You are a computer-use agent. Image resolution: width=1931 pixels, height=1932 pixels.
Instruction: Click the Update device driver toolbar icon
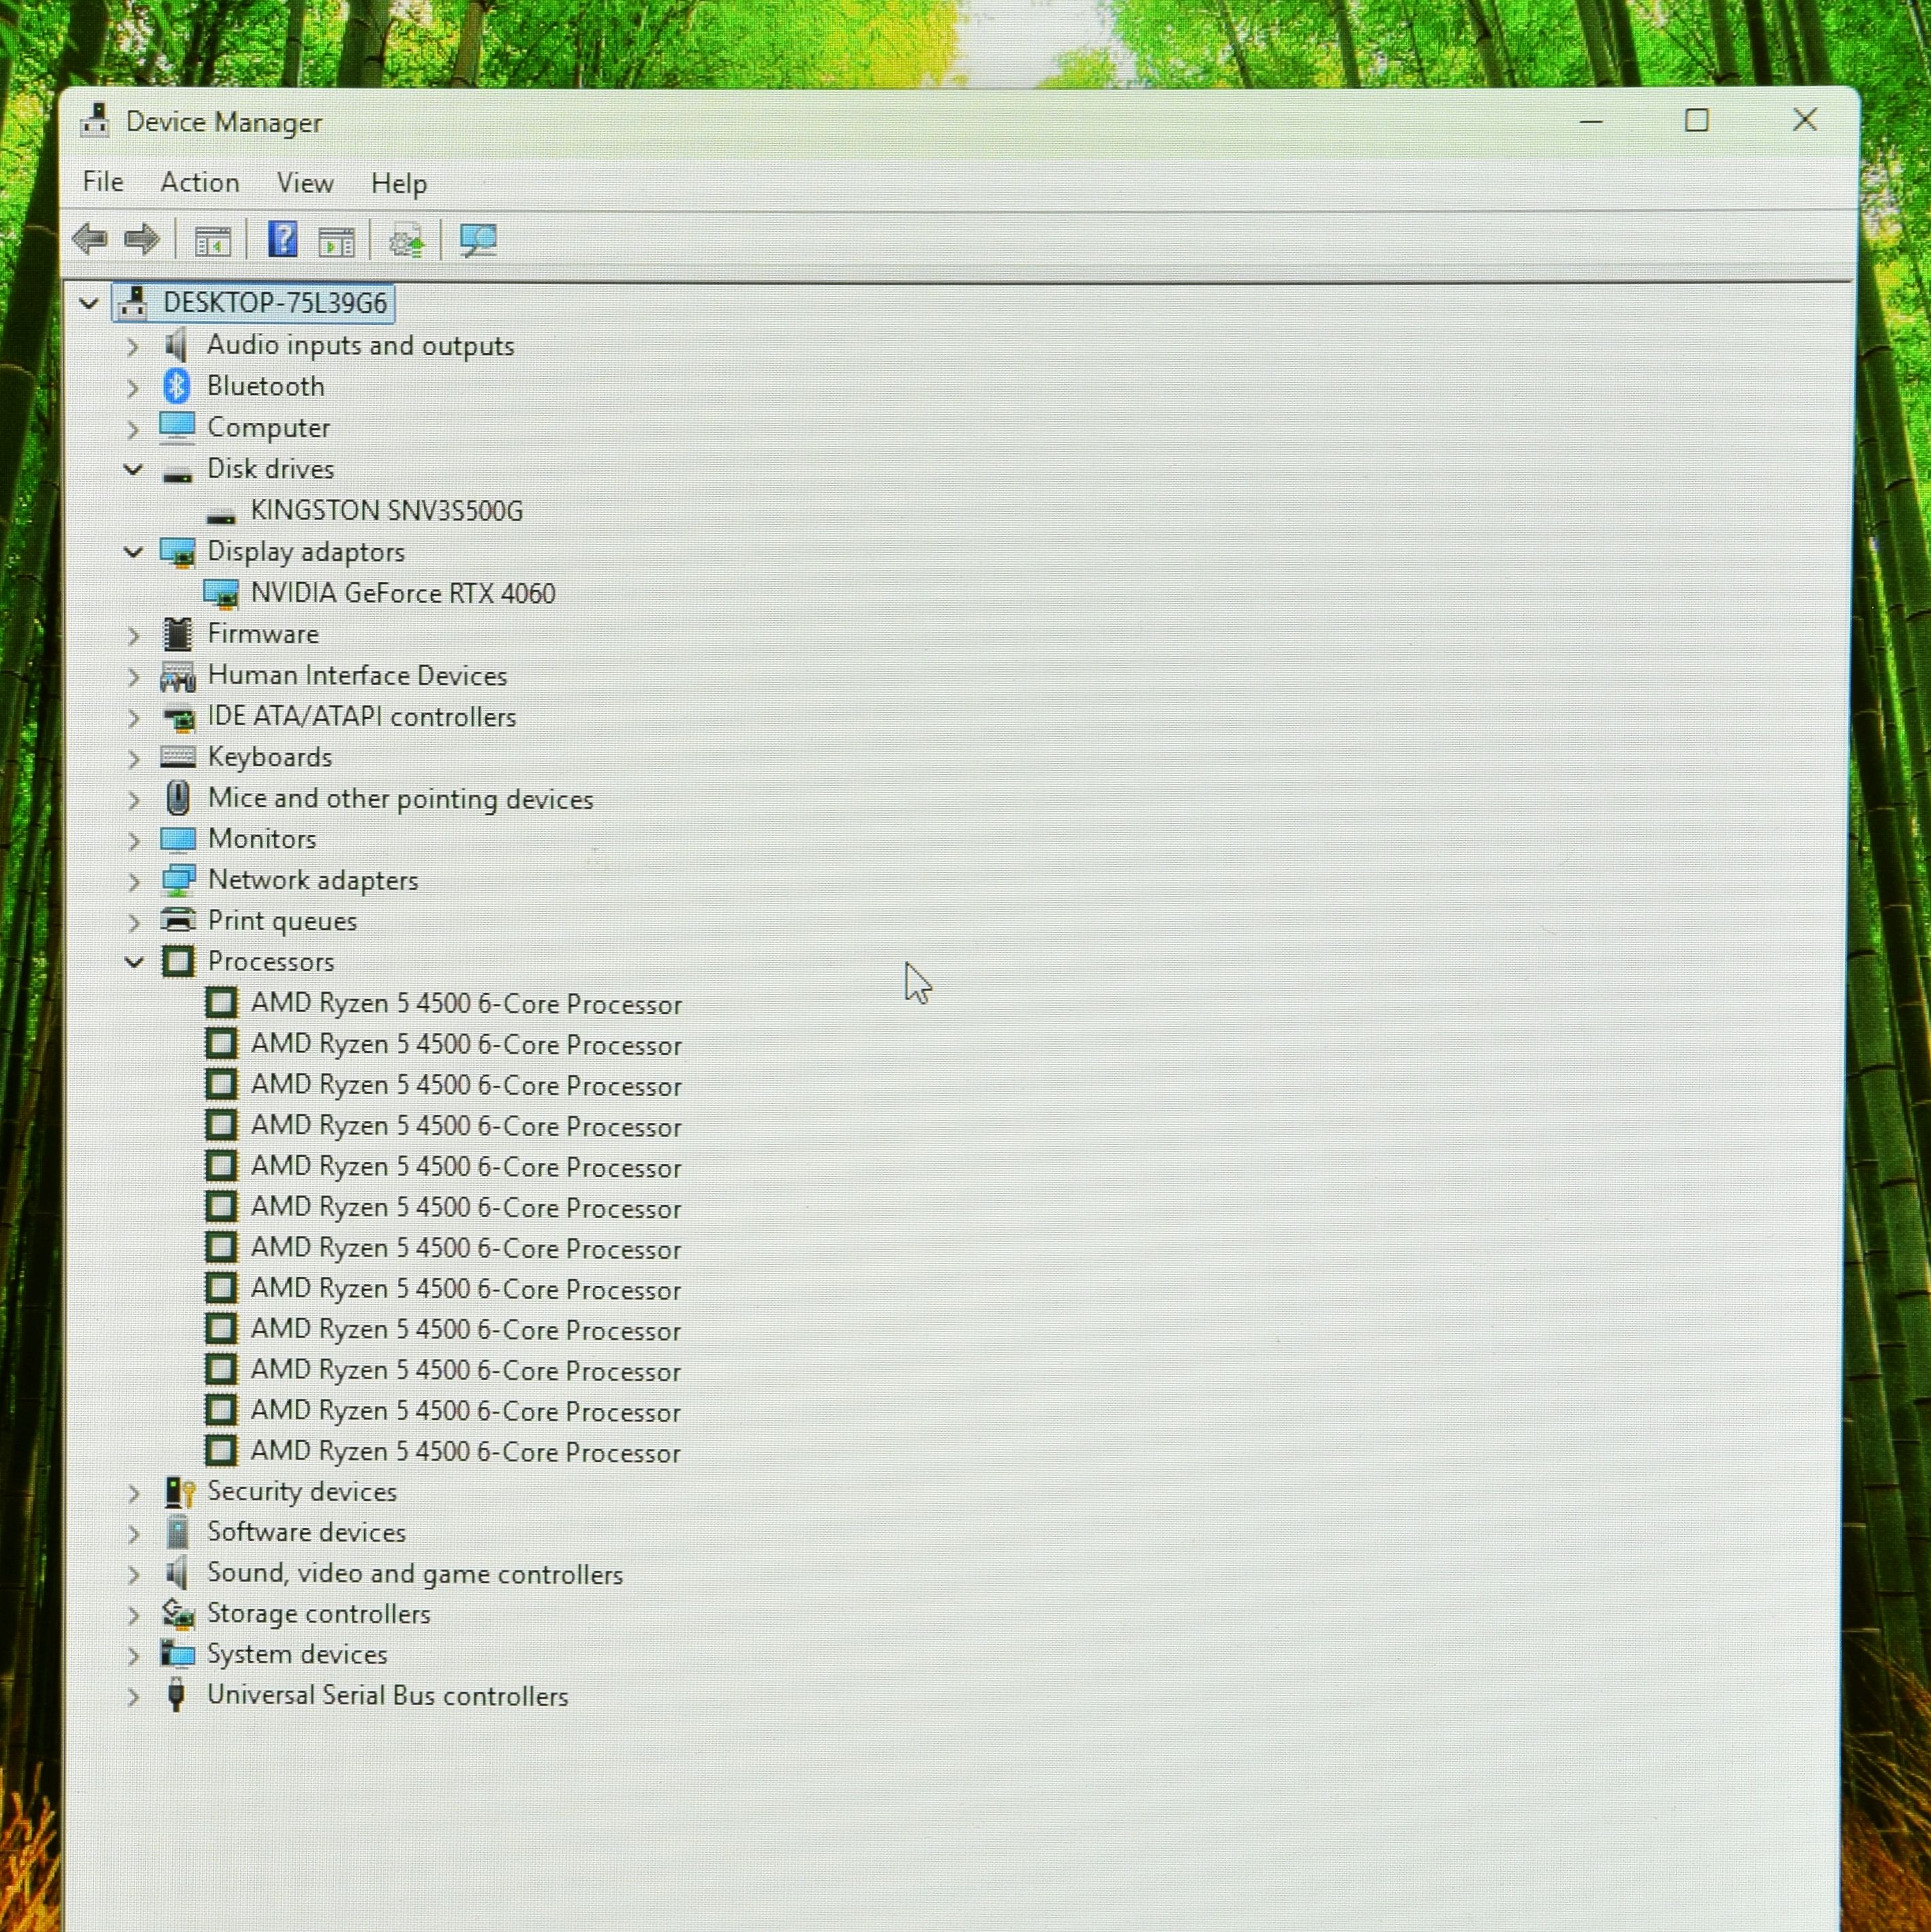point(406,241)
